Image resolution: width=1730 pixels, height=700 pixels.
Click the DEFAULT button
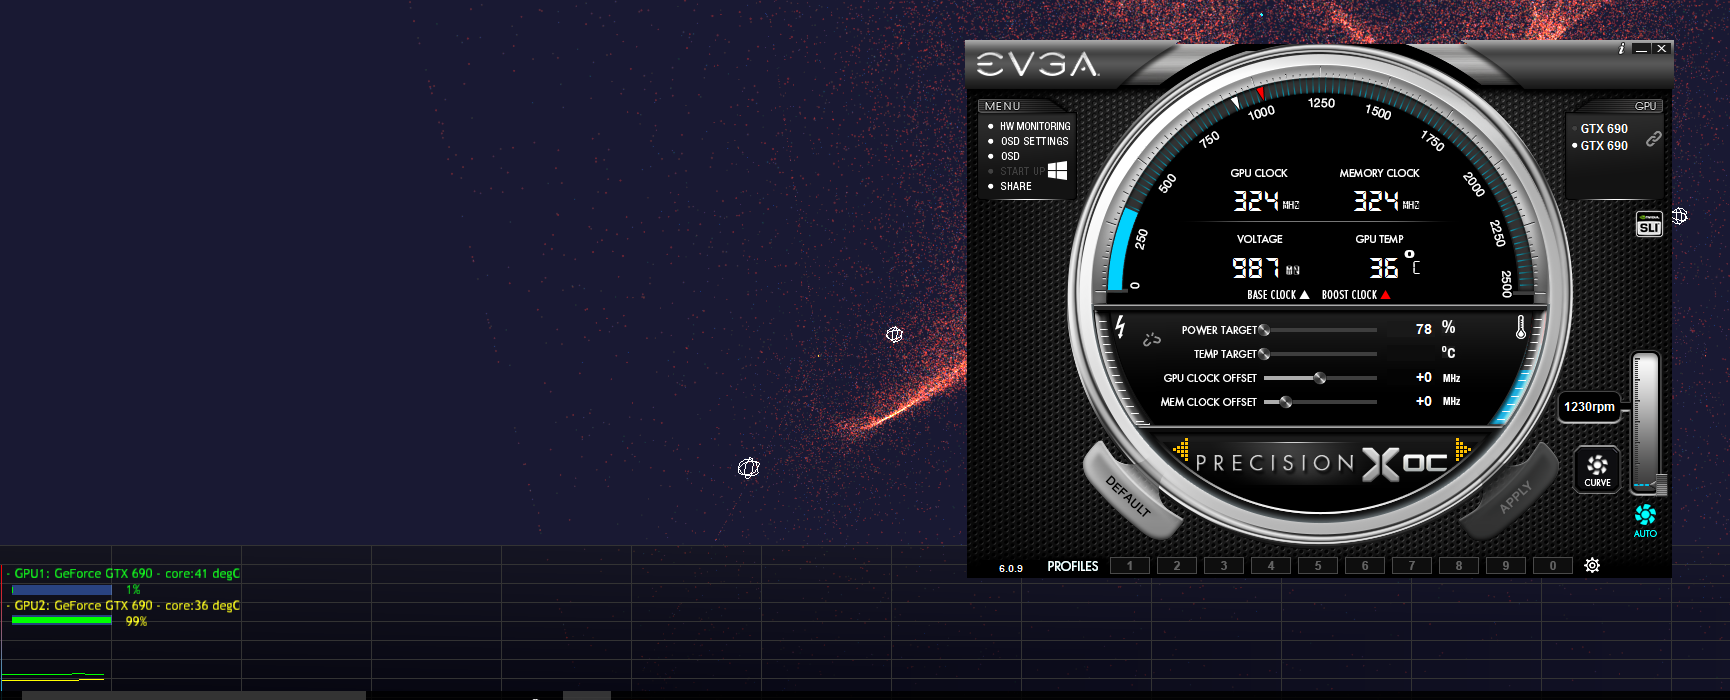pos(1129,495)
